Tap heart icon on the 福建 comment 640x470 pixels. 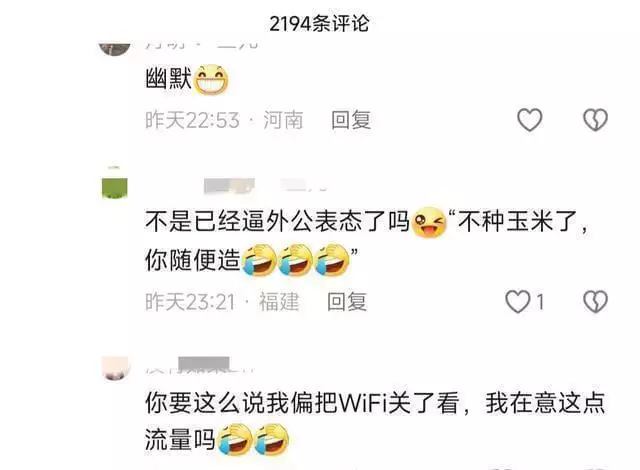coord(518,302)
